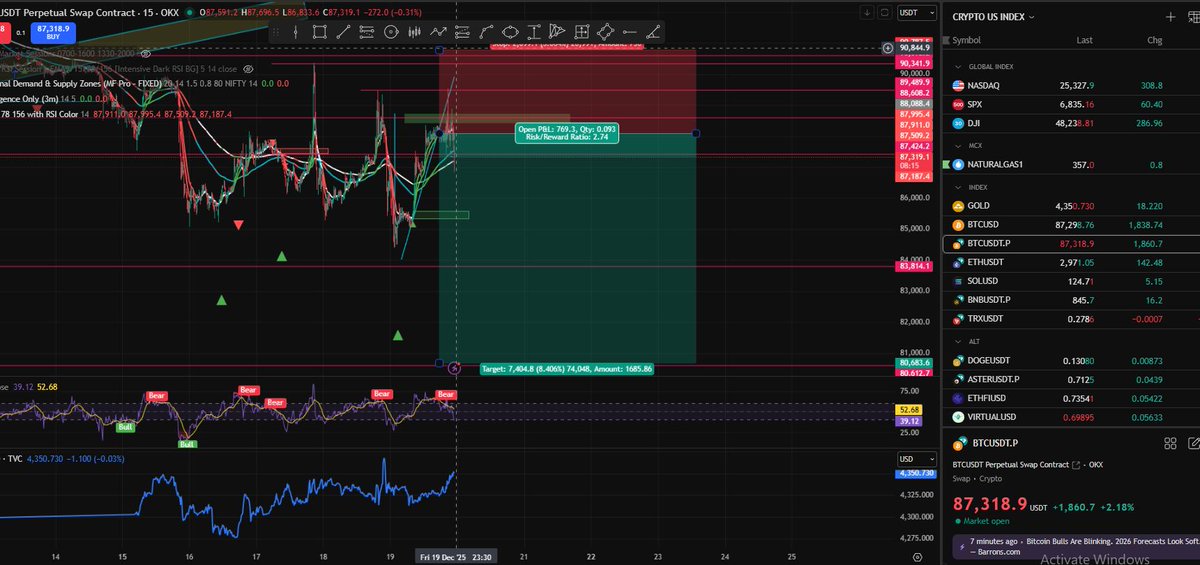Viewport: 1200px width, 565px height.
Task: Select ETHFIUSD row in the watchlist
Action: tap(1071, 398)
